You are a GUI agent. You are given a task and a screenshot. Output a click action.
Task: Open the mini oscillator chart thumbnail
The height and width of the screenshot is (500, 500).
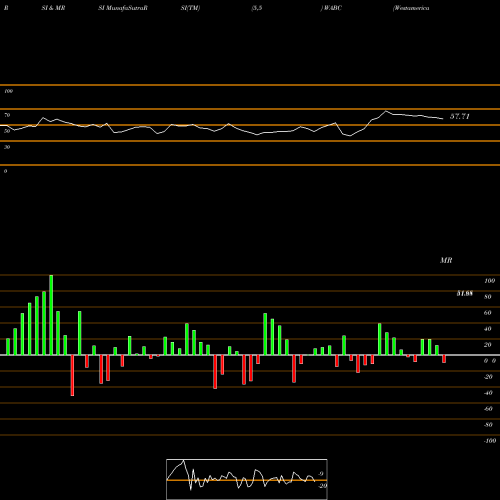(x=247, y=479)
